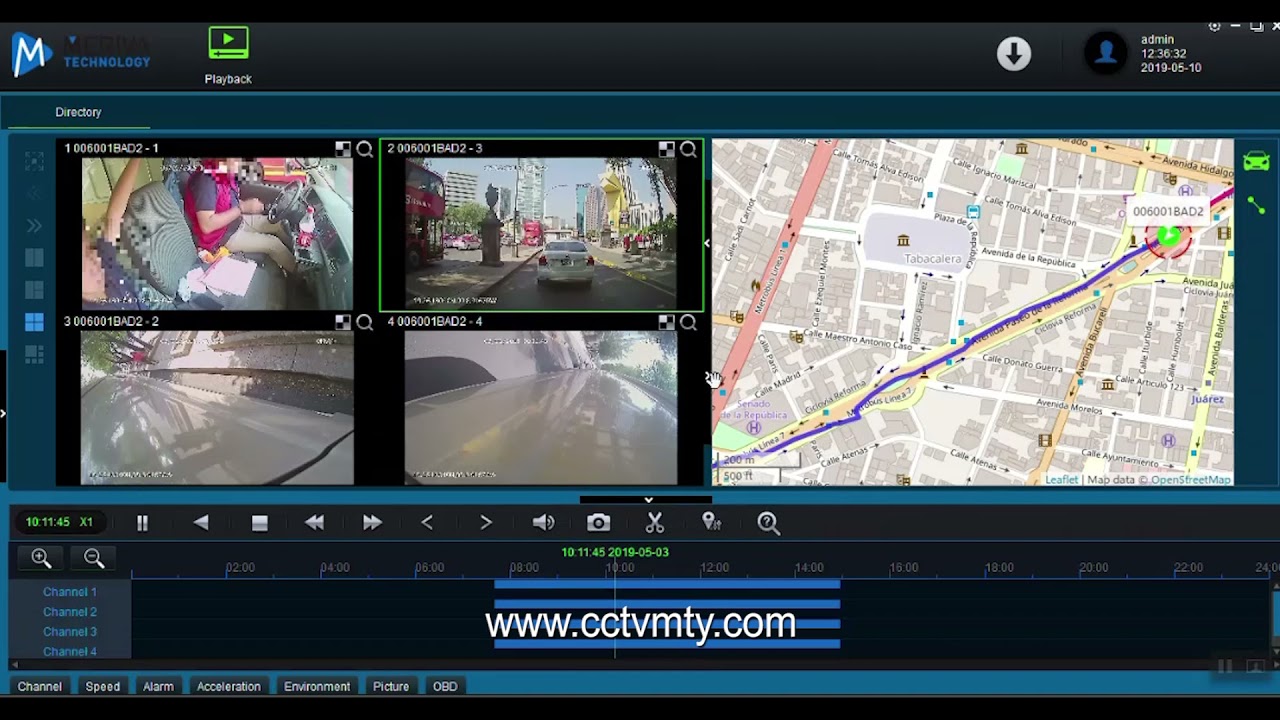Screen dimensions: 1280x720
Task: Pause the playback
Action: (x=142, y=523)
